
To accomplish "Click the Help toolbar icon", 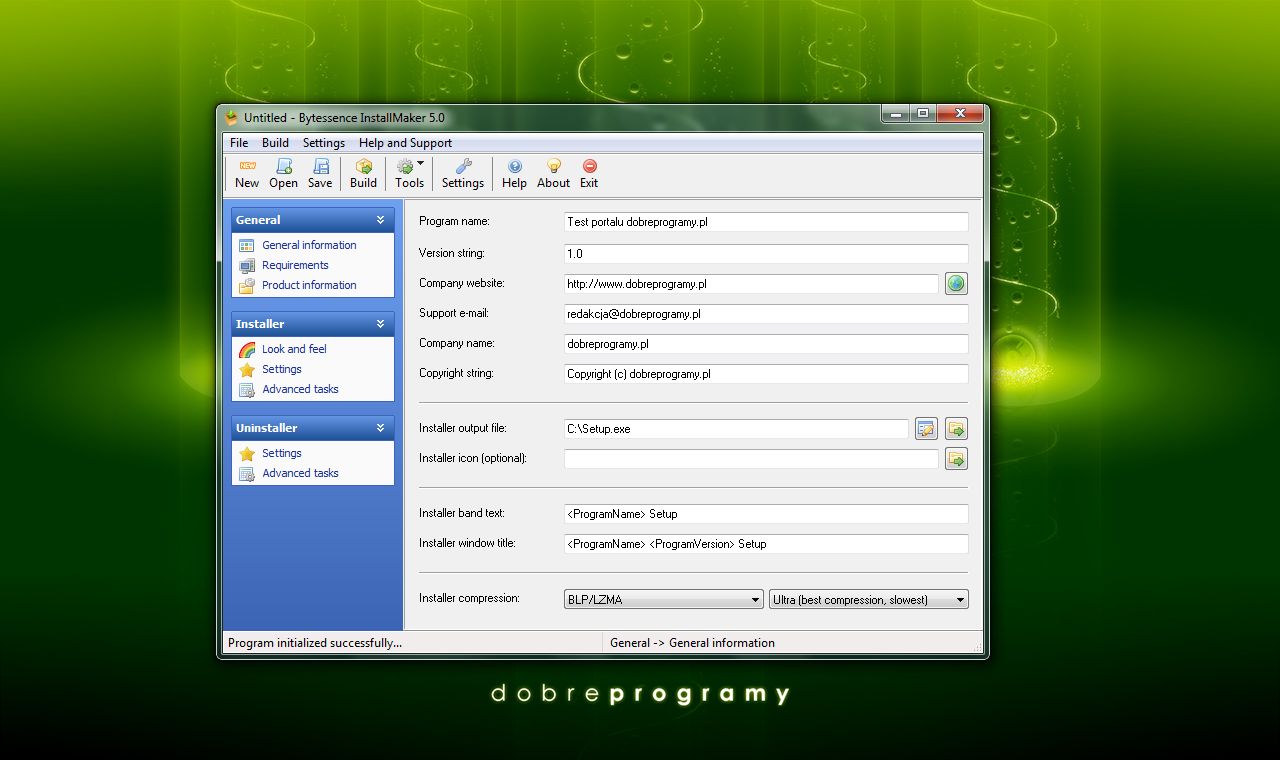I will [514, 166].
